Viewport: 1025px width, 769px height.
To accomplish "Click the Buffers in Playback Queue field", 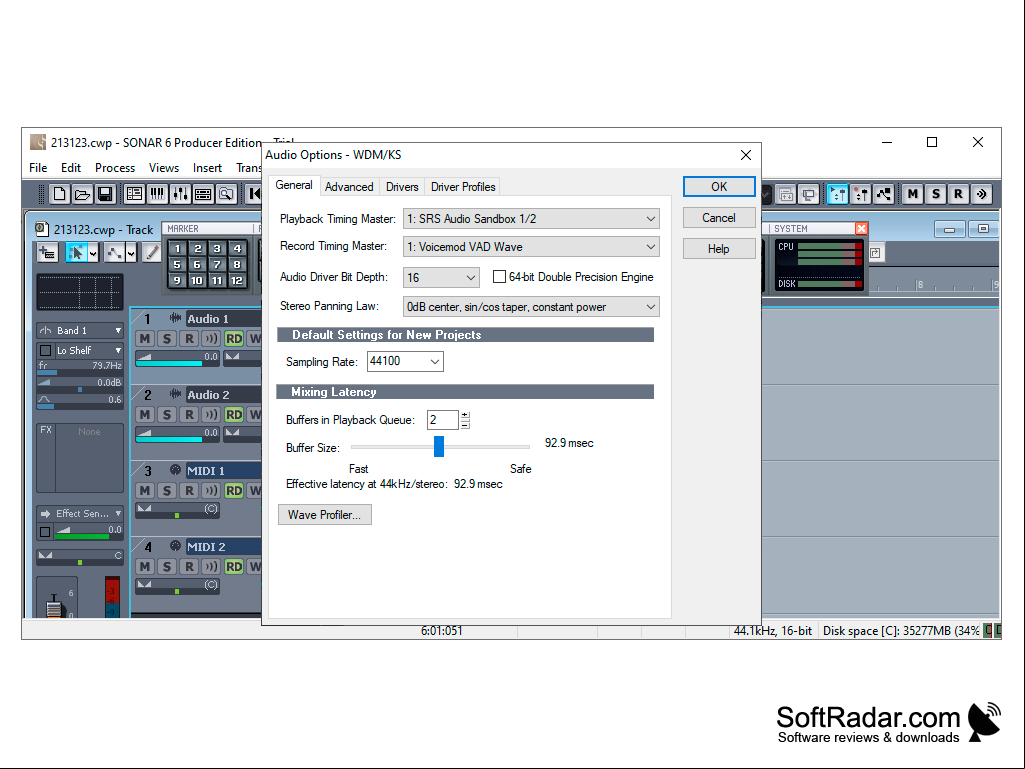I will 443,420.
